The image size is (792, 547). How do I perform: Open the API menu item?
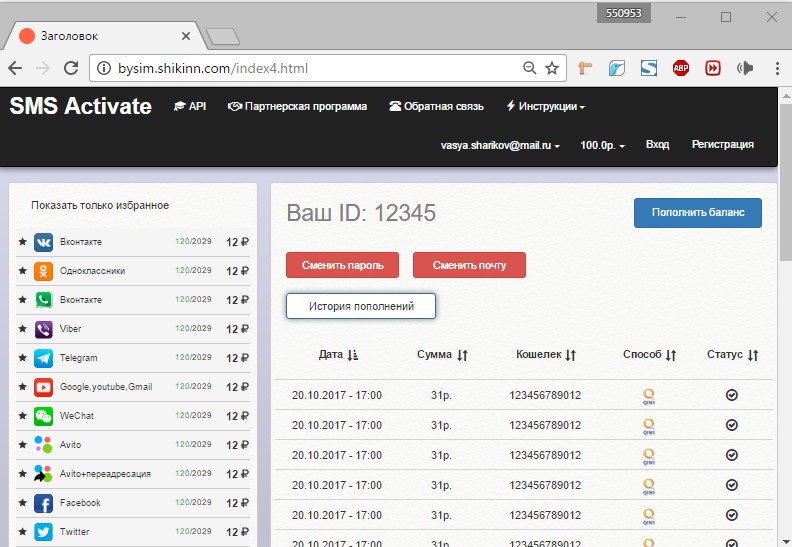(x=190, y=107)
